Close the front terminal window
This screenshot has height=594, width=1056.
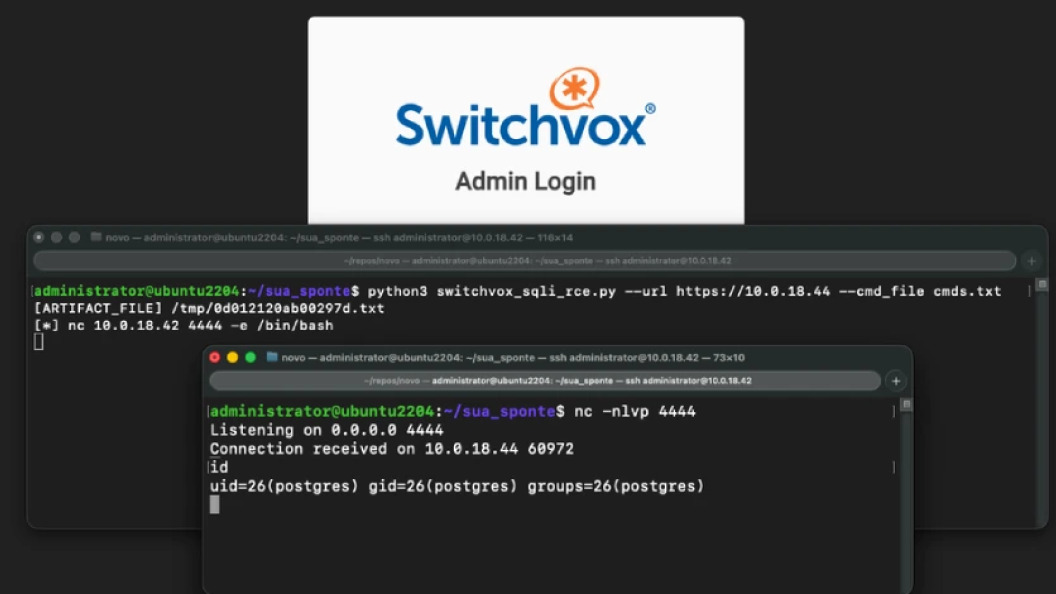(214, 358)
